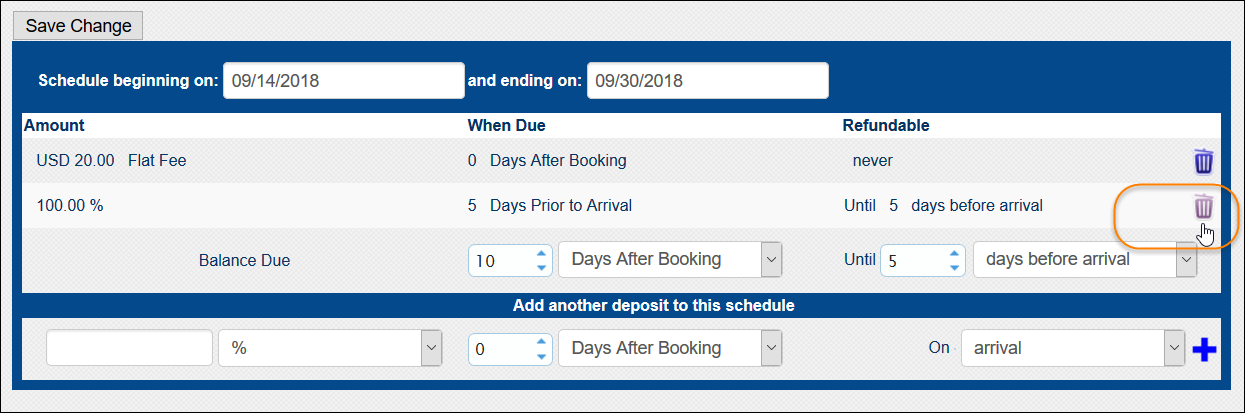Viewport: 1245px width, 413px height.
Task: Decrease Balance Due days value of 10
Action: click(x=541, y=267)
